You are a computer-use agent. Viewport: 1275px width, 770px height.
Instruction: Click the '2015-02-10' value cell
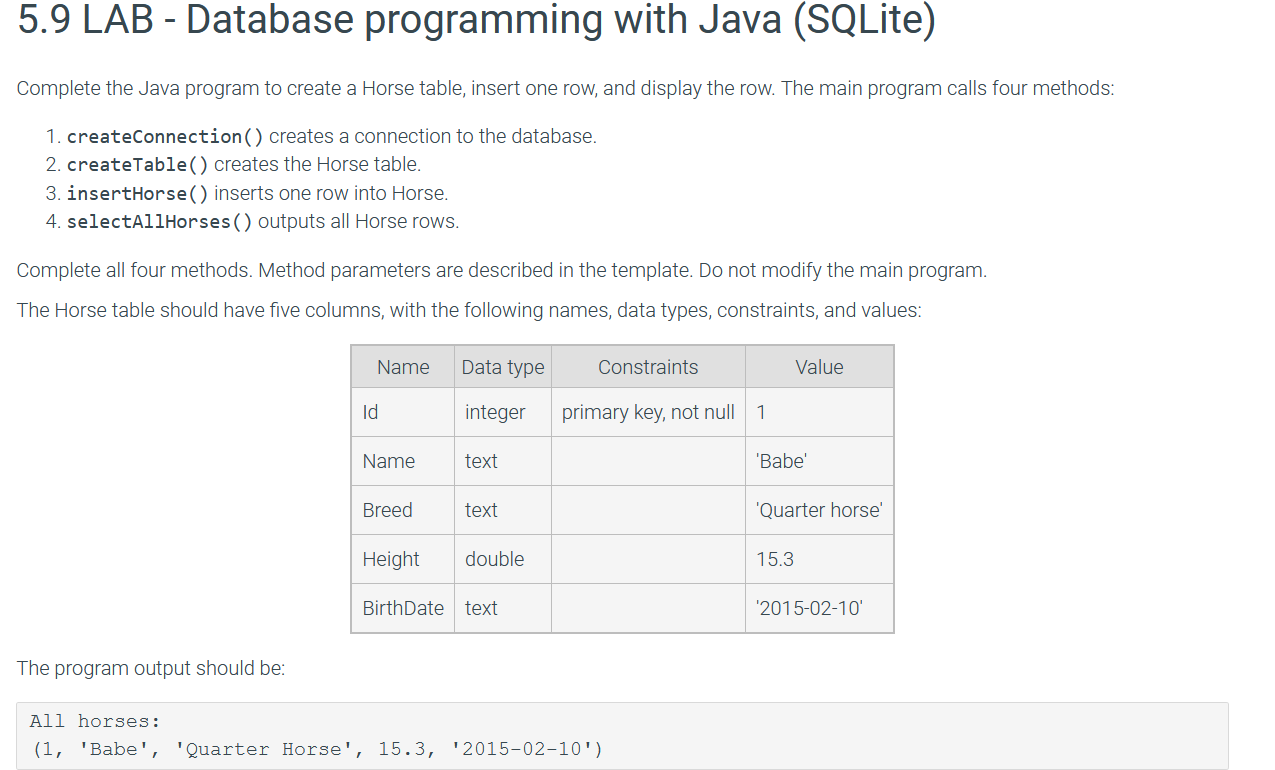(819, 608)
